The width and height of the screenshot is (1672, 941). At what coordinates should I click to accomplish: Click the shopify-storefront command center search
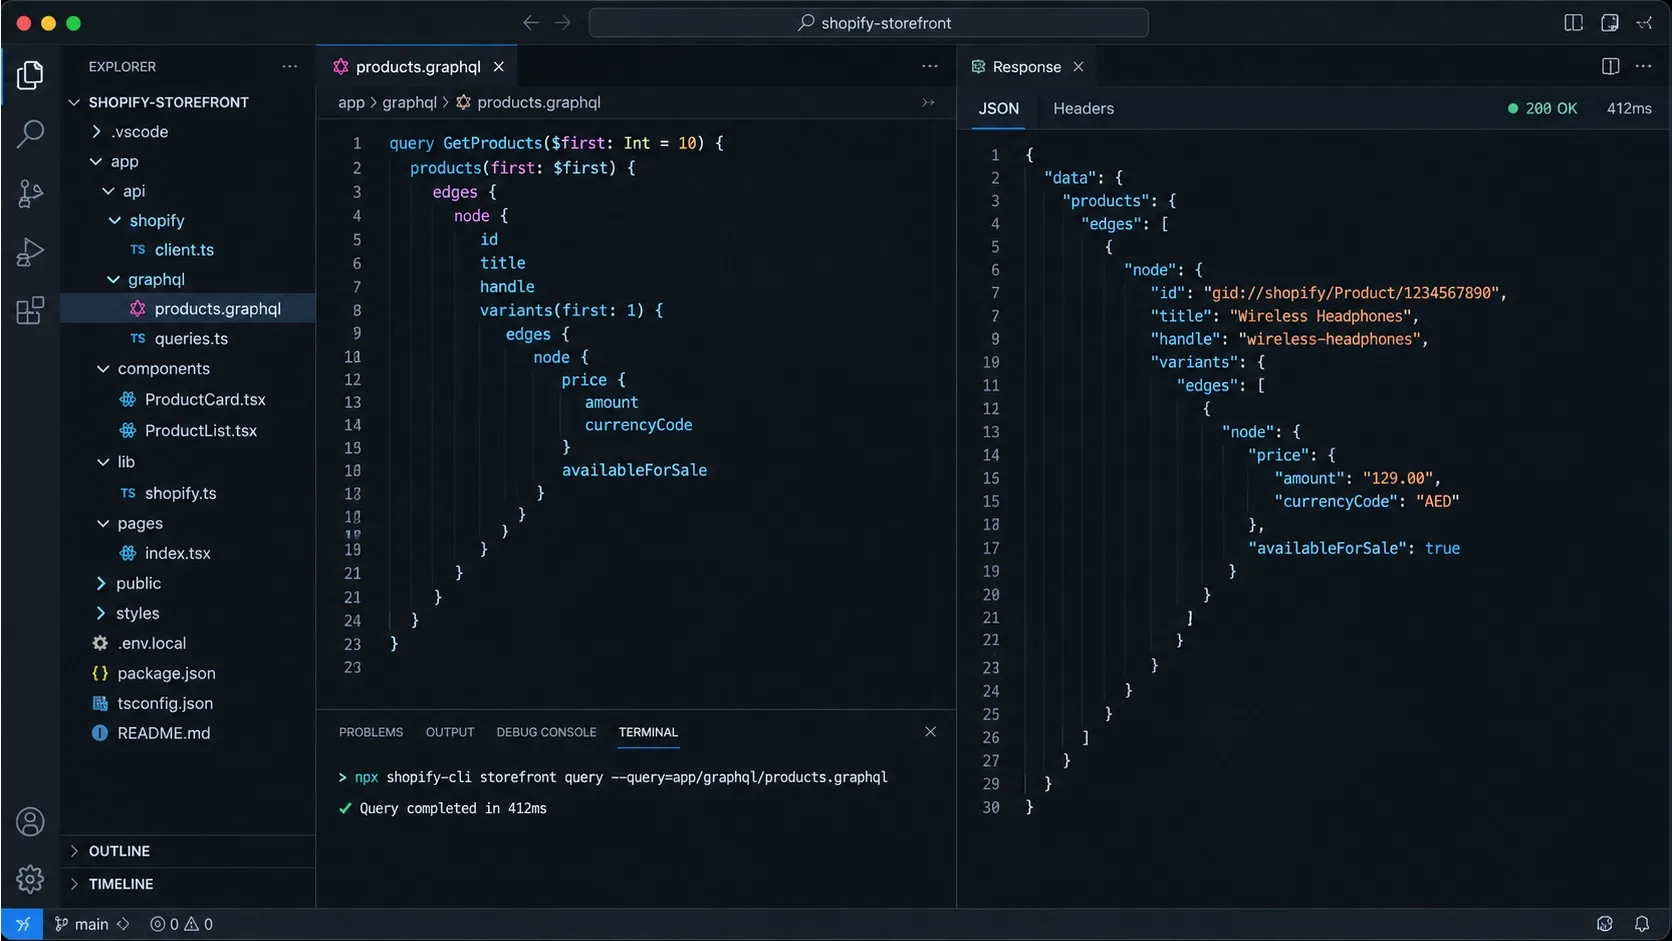point(868,22)
